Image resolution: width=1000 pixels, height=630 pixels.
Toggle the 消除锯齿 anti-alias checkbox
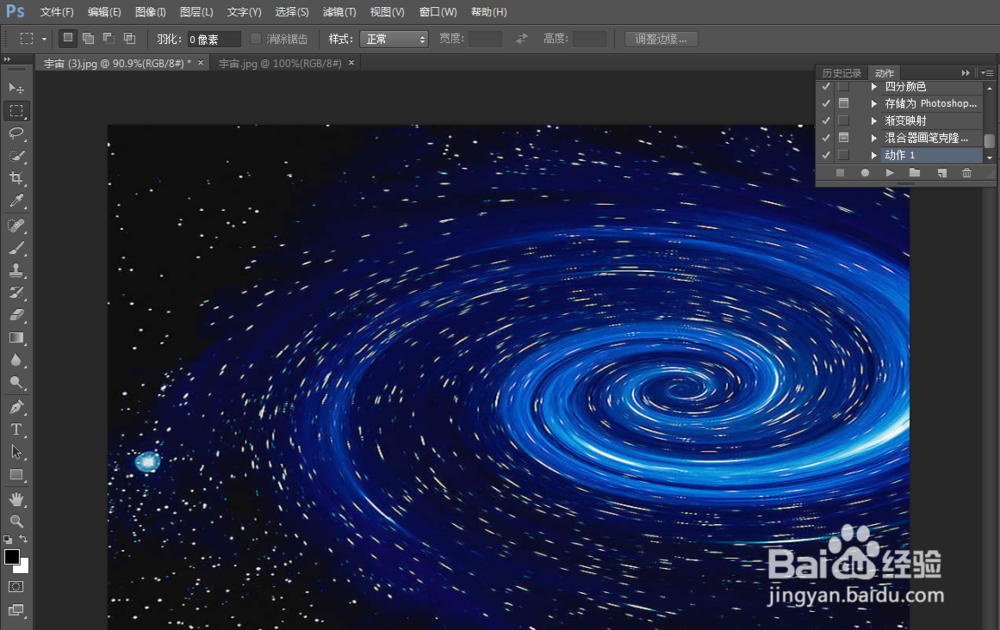(x=256, y=39)
